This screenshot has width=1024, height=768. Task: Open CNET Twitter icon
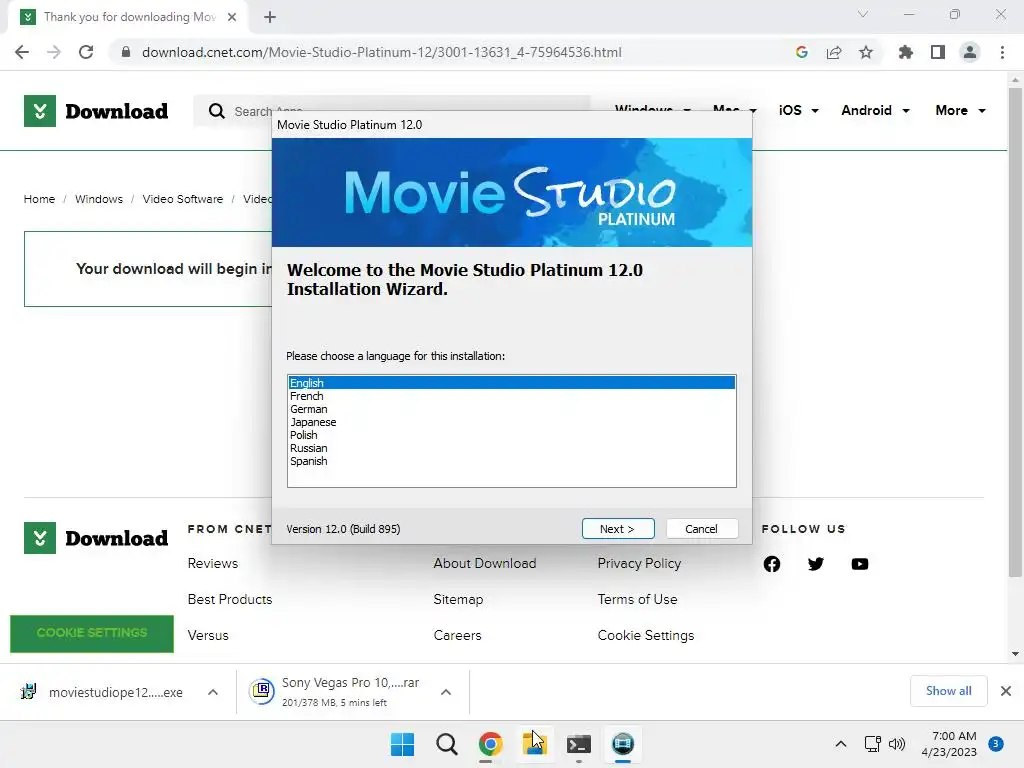point(816,564)
